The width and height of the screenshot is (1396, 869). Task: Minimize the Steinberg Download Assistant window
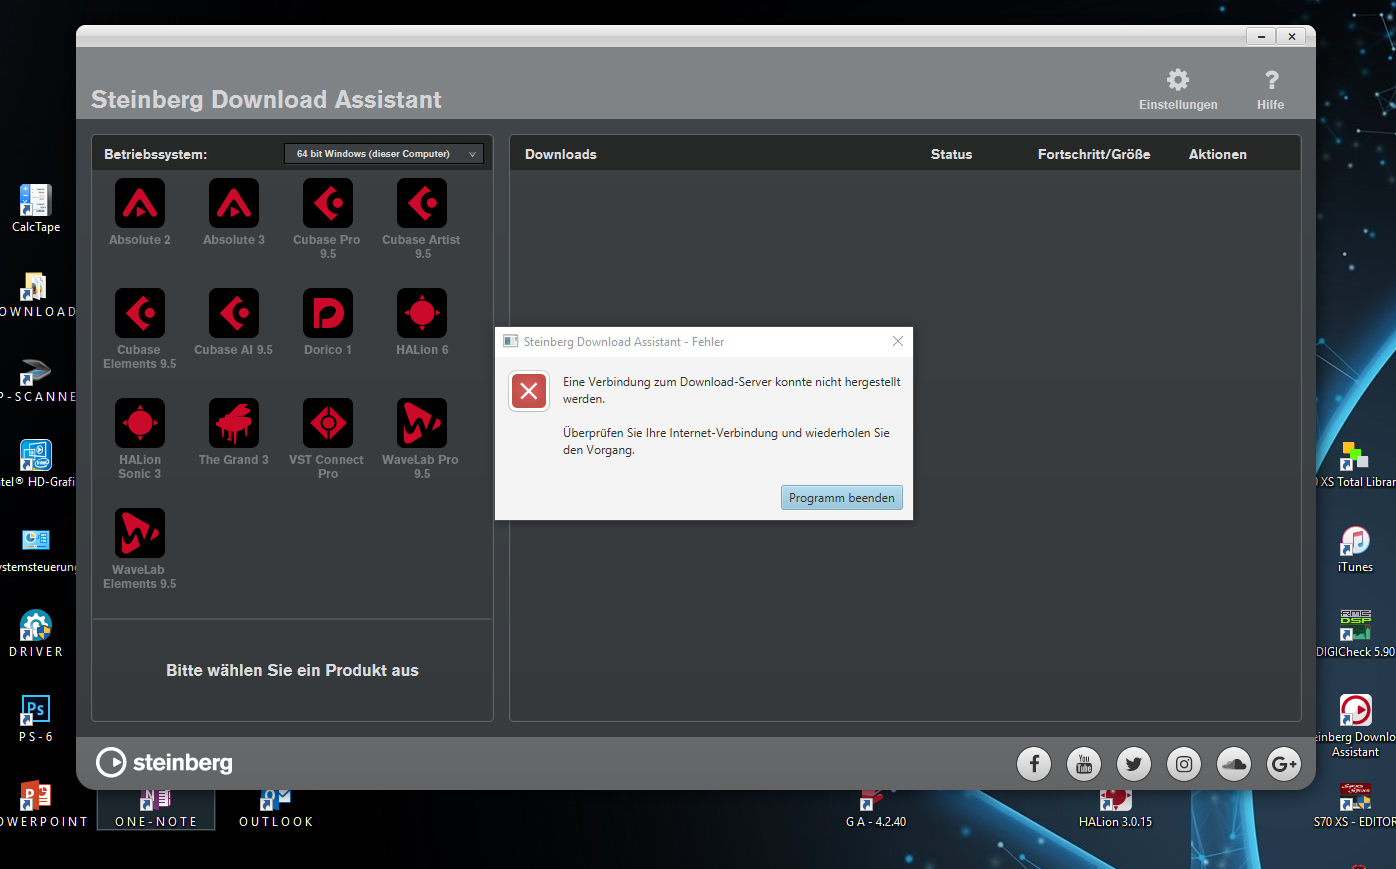tap(1261, 36)
